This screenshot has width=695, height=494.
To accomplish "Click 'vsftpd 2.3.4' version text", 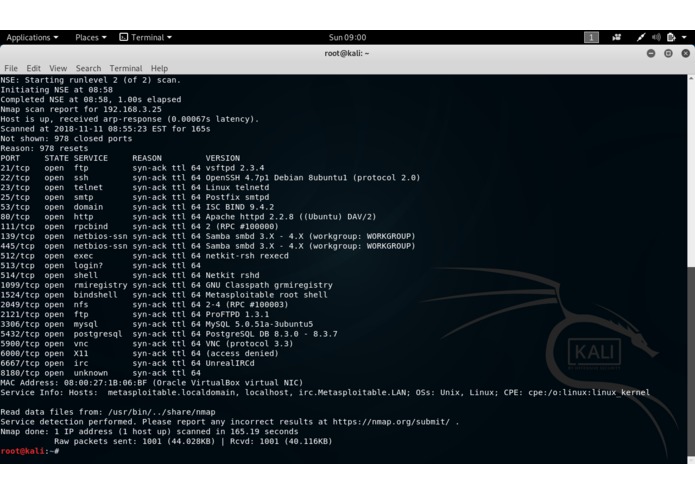I will click(234, 168).
